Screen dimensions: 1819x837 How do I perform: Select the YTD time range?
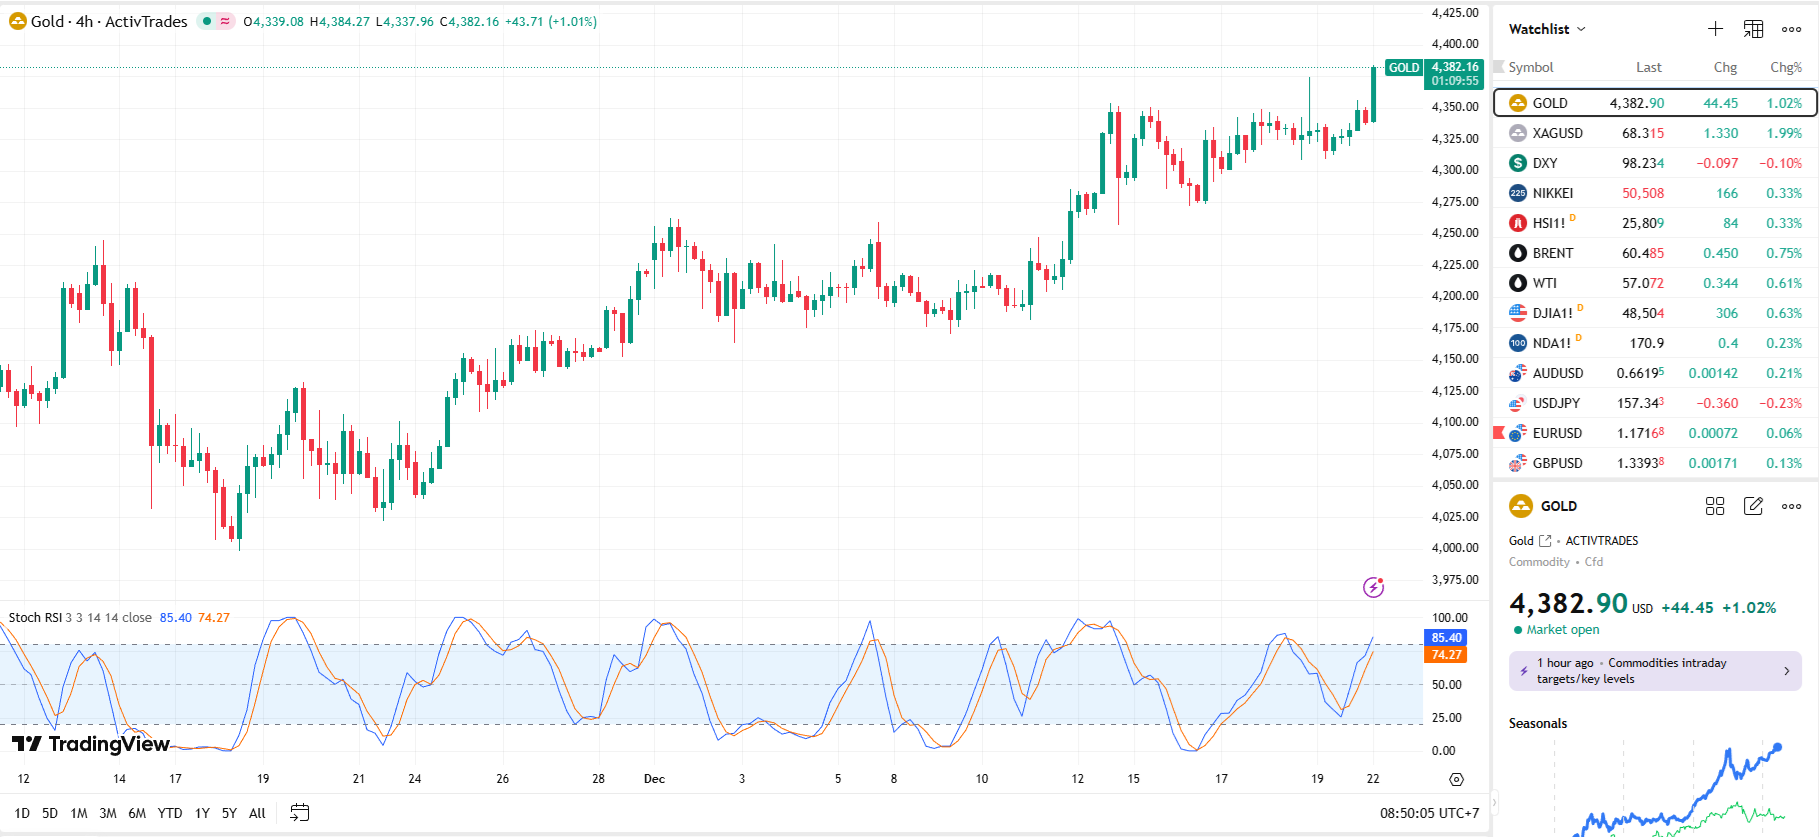[x=170, y=813]
